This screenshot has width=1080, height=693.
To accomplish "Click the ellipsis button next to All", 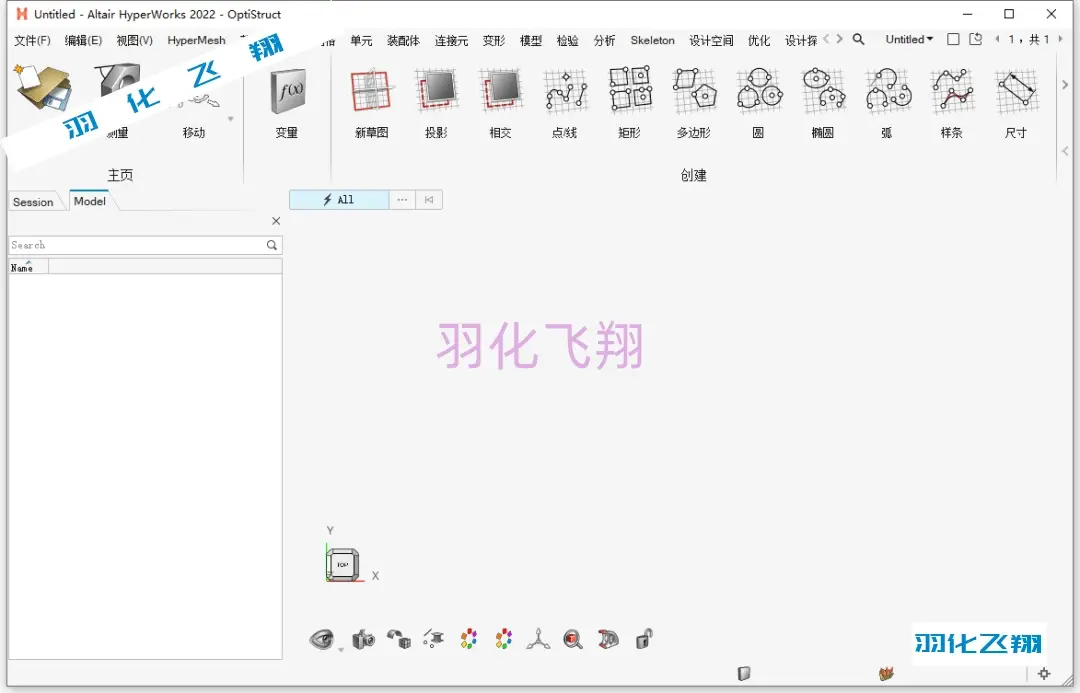I will pyautogui.click(x=402, y=200).
